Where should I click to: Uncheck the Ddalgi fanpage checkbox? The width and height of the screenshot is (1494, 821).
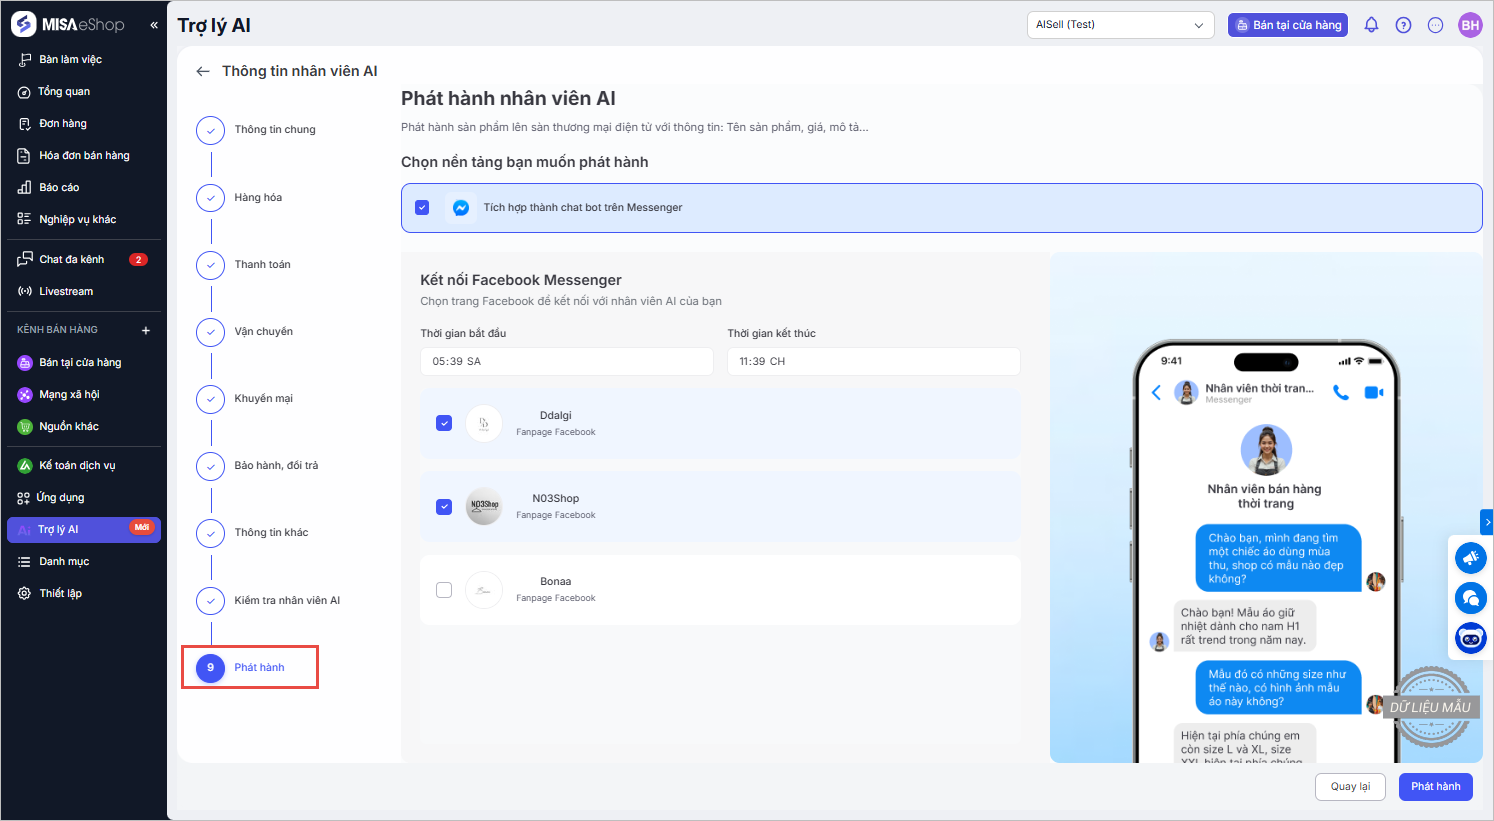(x=444, y=423)
